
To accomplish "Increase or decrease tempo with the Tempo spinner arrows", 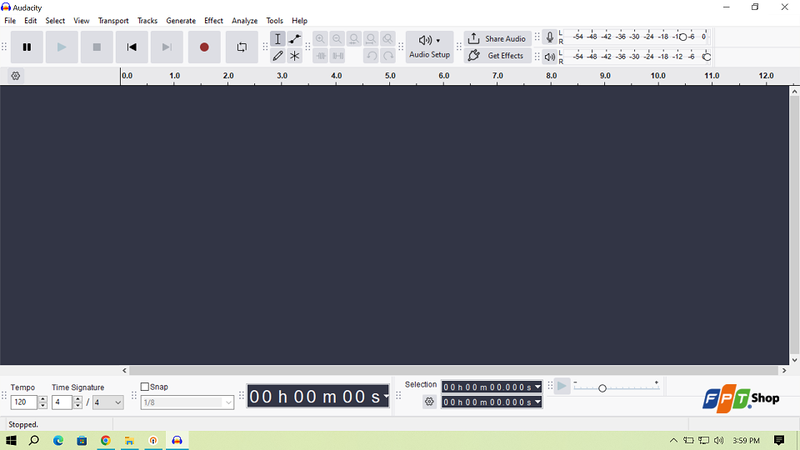I will coord(43,402).
